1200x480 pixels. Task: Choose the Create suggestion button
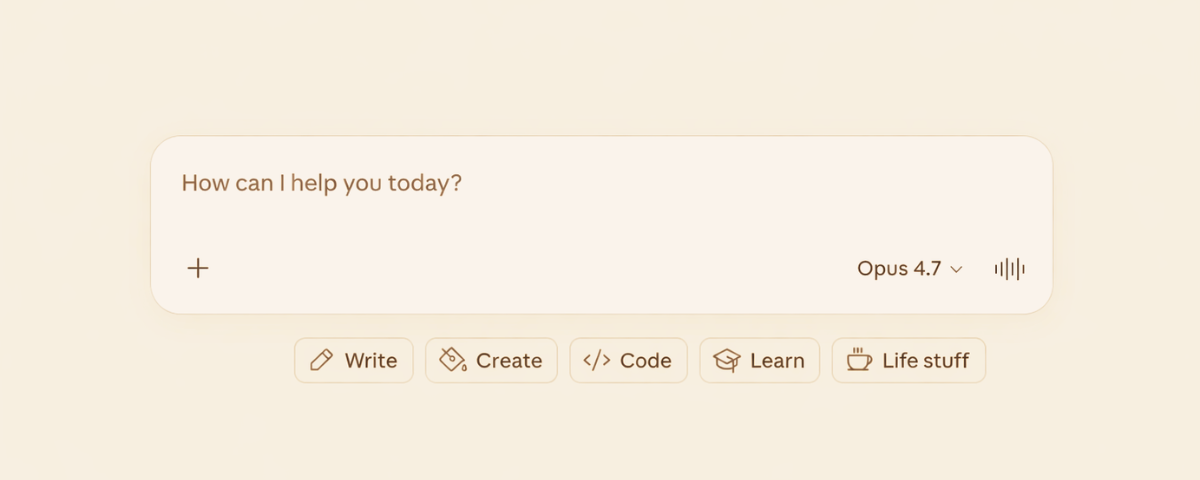click(x=491, y=360)
